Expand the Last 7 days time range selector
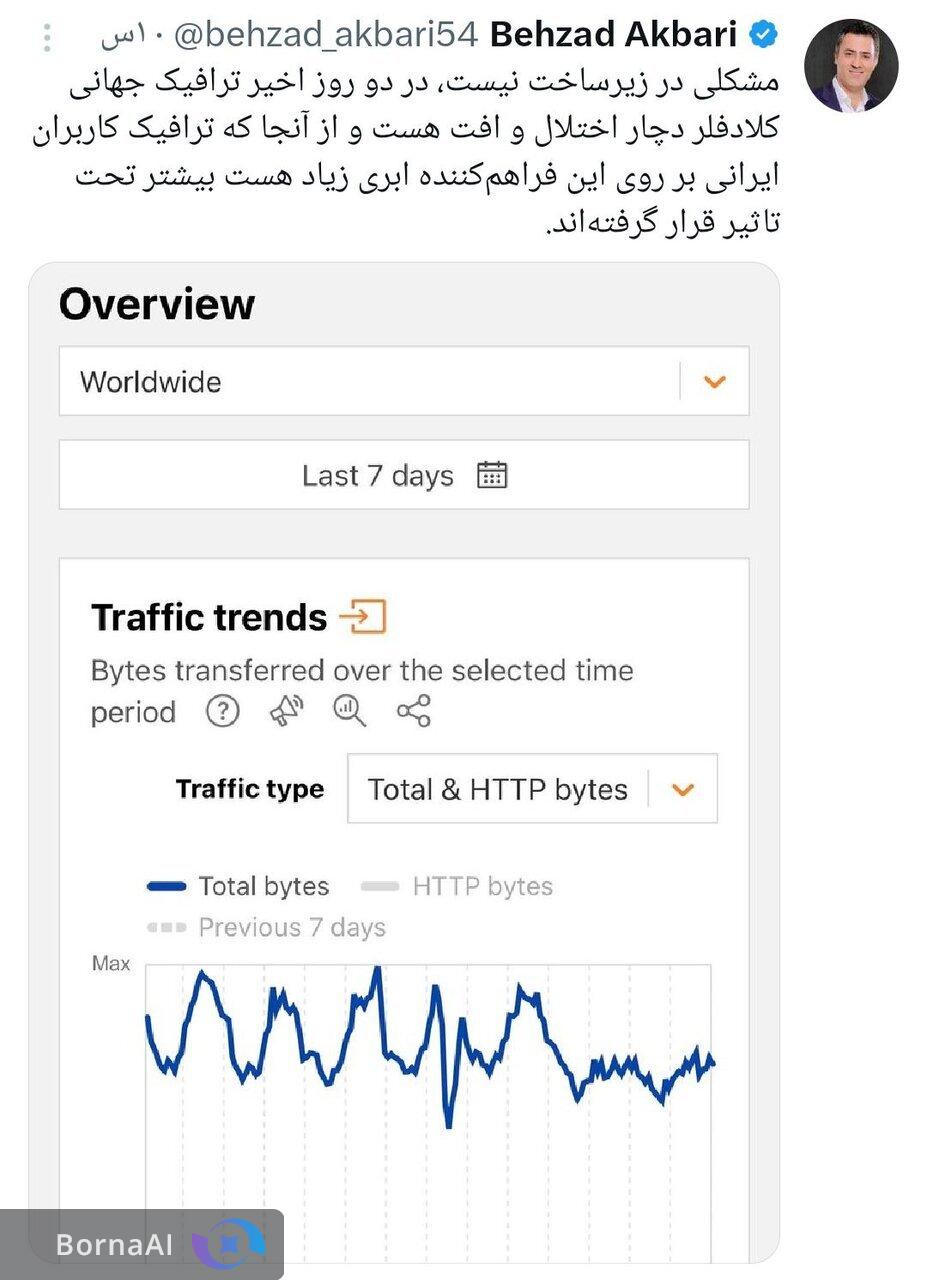The width and height of the screenshot is (927, 1280). (x=403, y=475)
